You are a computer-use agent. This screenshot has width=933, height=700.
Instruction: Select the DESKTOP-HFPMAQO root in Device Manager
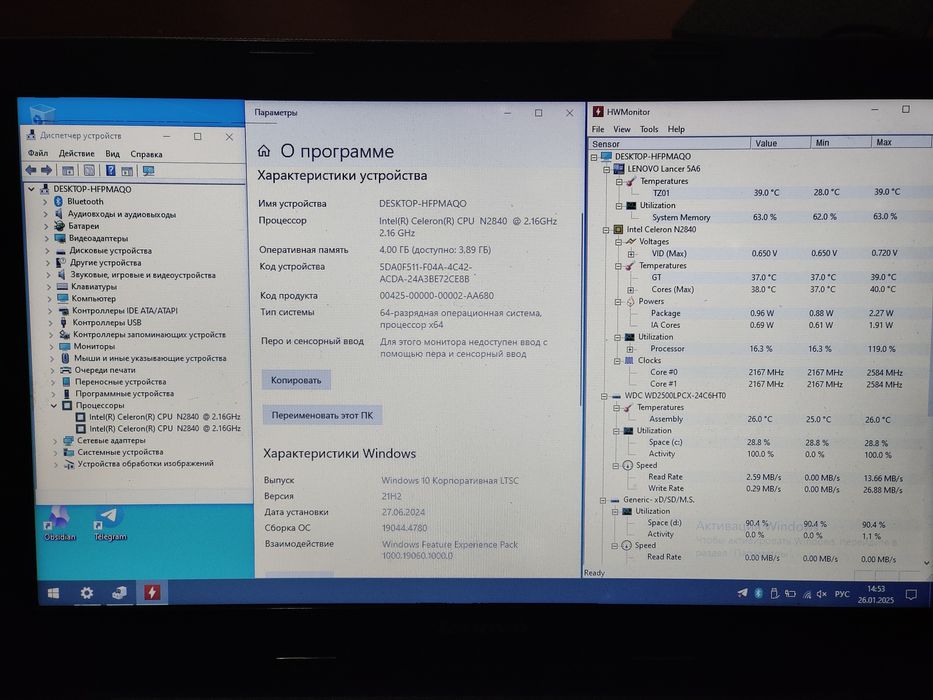[x=92, y=189]
